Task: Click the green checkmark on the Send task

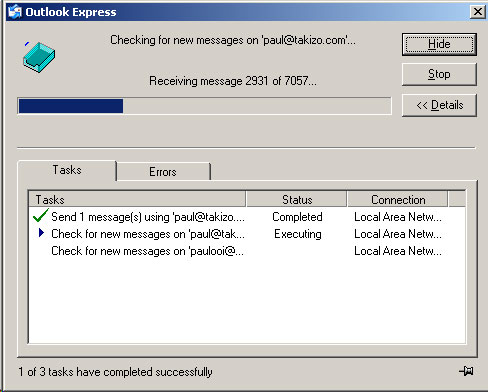Action: pyautogui.click(x=41, y=216)
